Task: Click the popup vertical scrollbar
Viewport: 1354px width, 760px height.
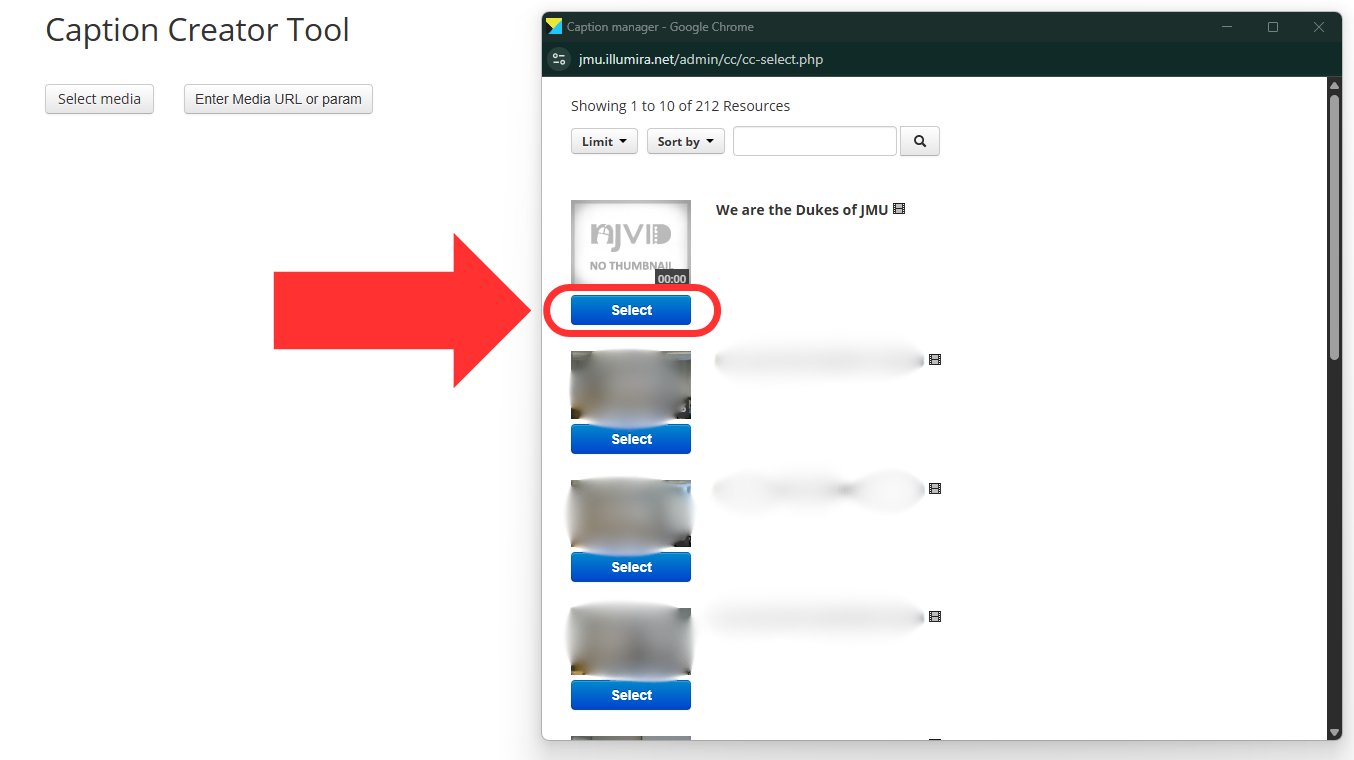Action: (1334, 227)
